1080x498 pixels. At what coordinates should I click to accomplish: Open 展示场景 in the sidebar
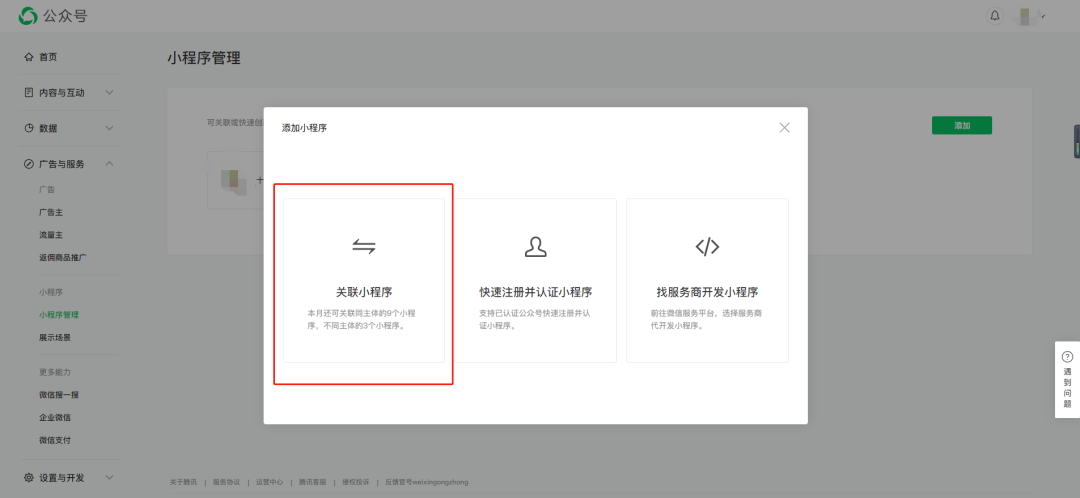(x=55, y=338)
